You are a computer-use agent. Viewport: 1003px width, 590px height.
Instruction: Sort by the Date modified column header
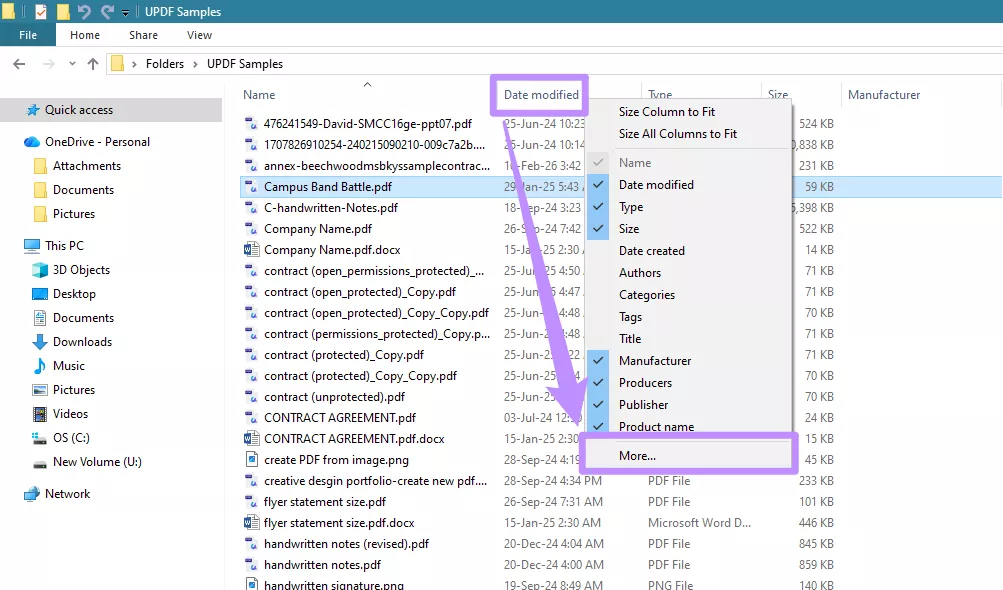coord(541,95)
